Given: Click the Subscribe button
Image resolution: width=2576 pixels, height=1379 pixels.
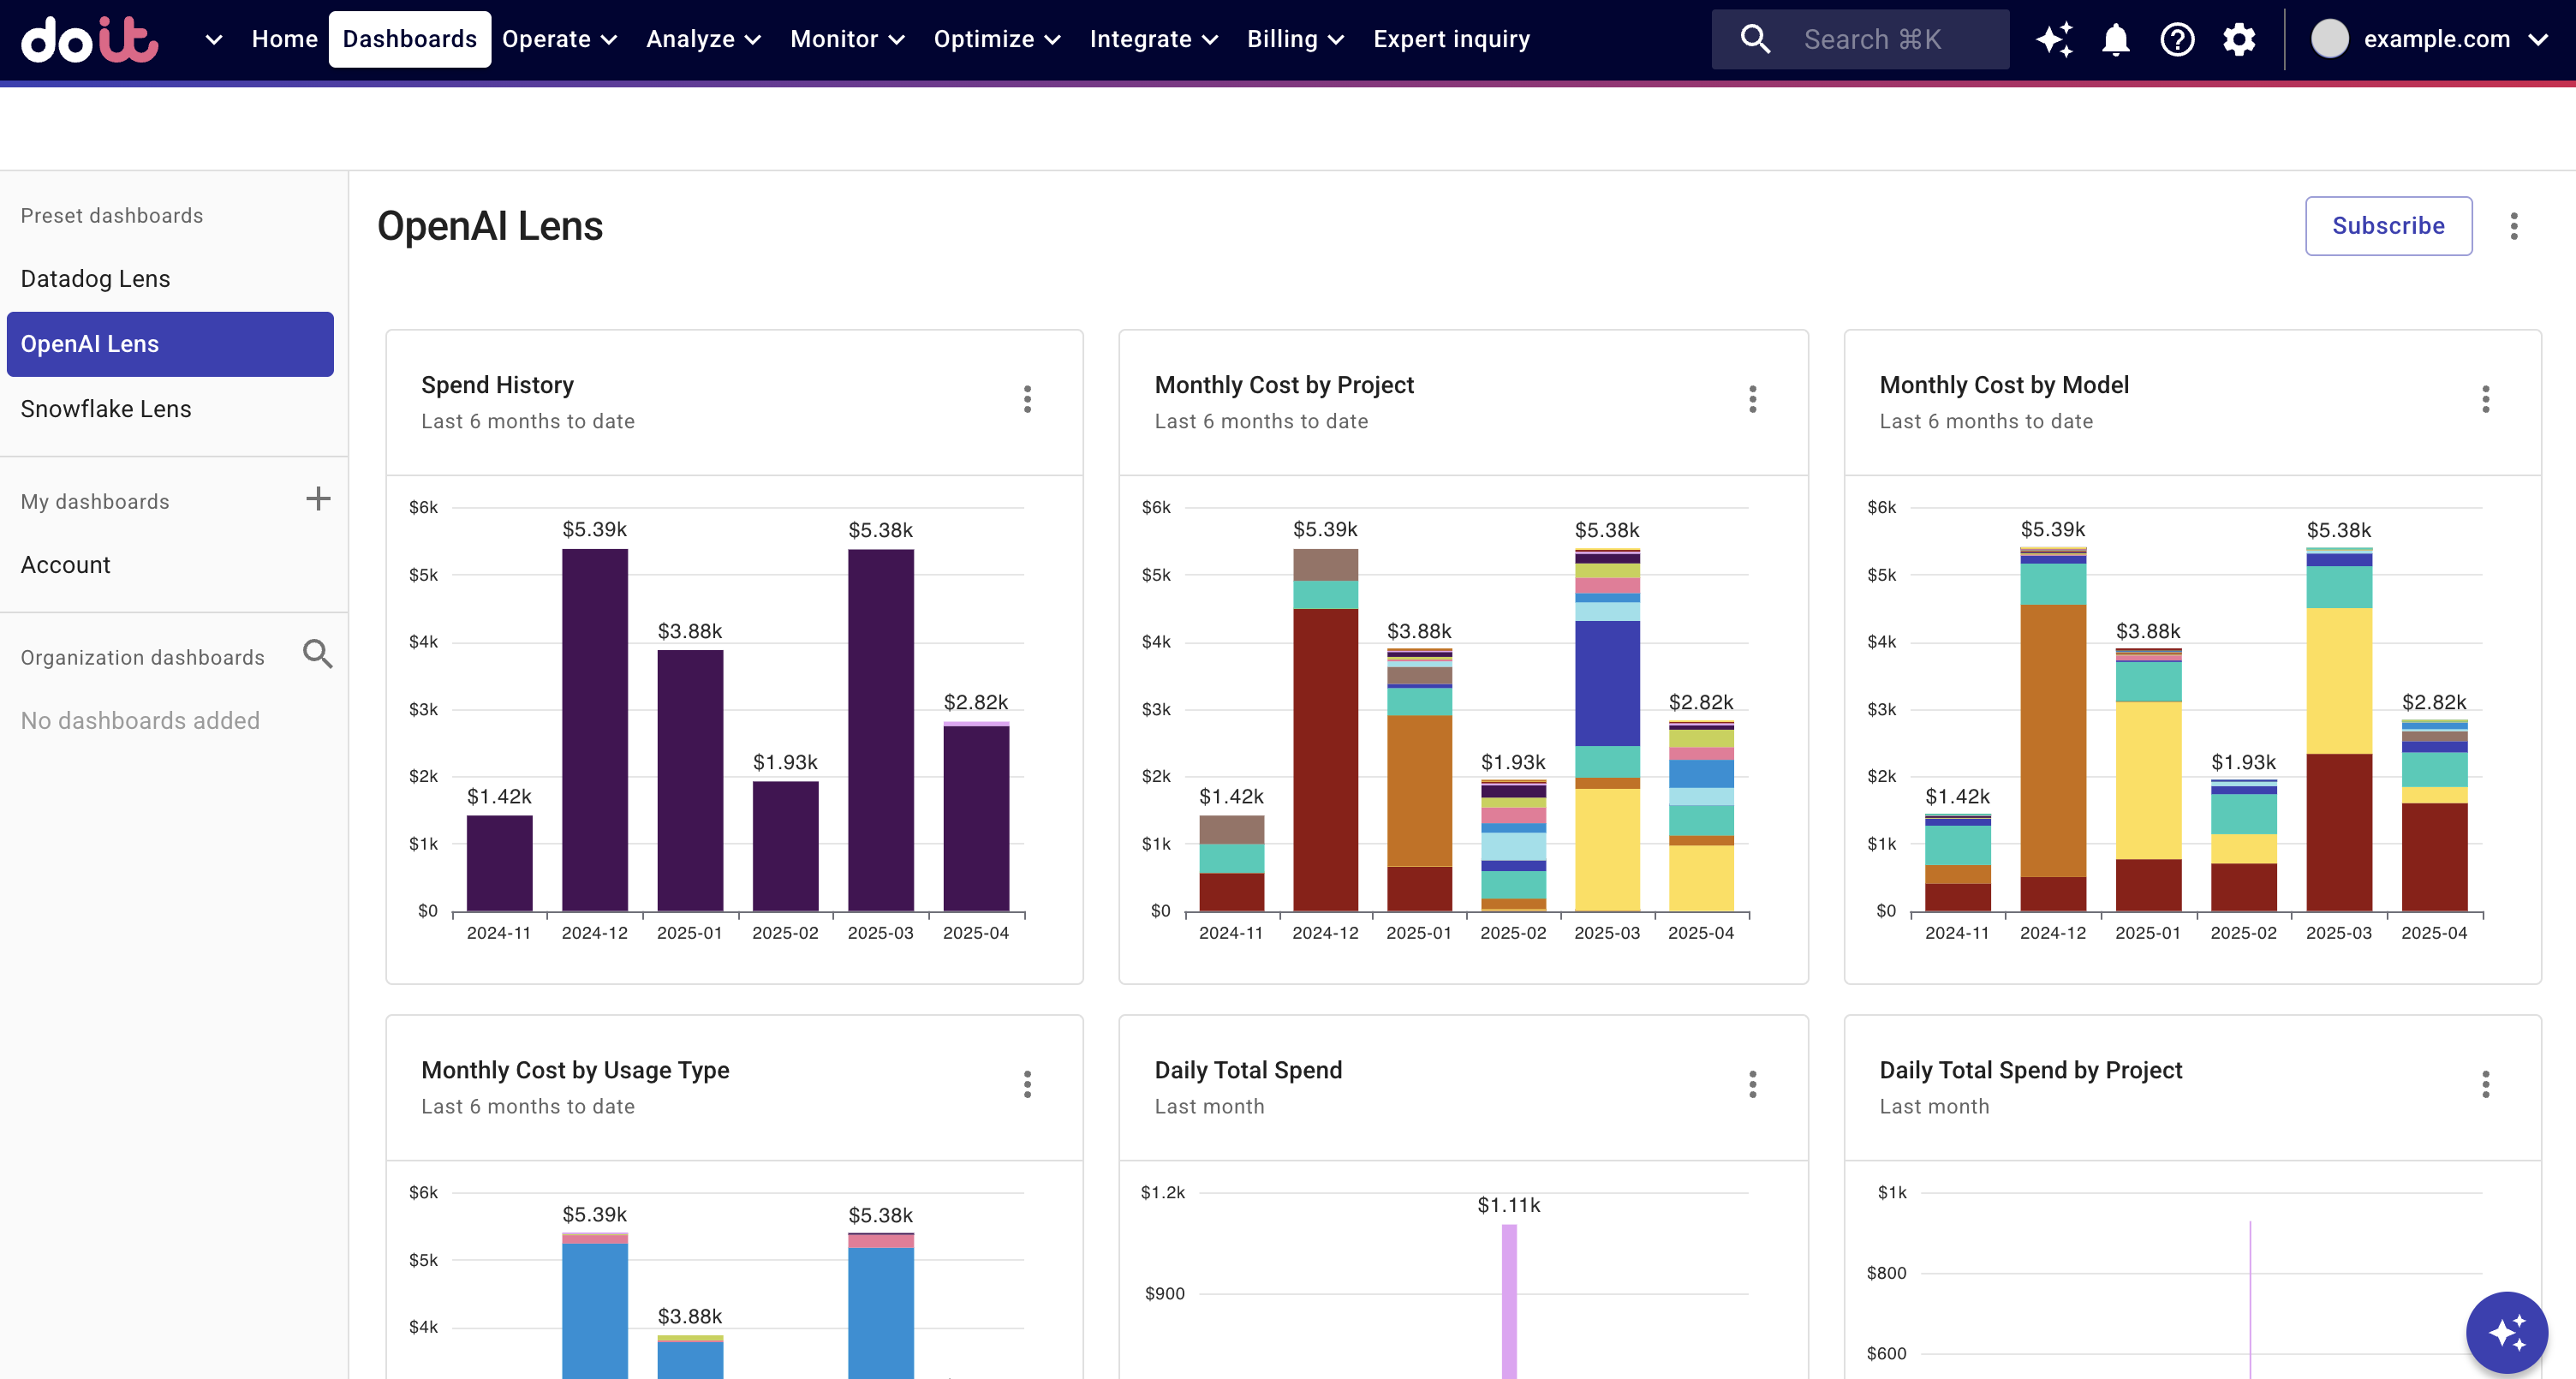Looking at the screenshot, I should tap(2388, 226).
